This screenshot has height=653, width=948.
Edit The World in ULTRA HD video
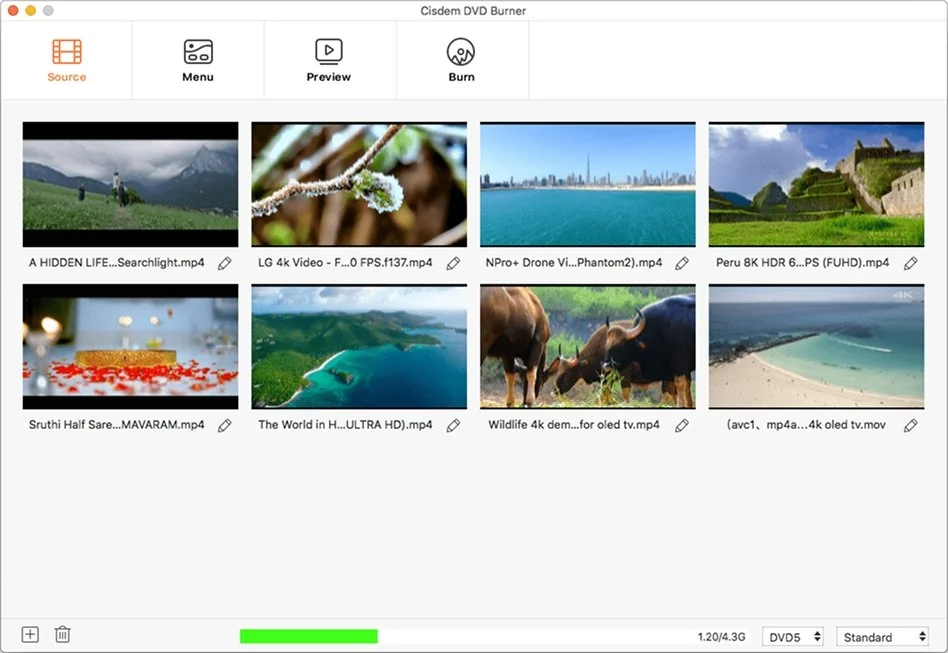coord(453,425)
